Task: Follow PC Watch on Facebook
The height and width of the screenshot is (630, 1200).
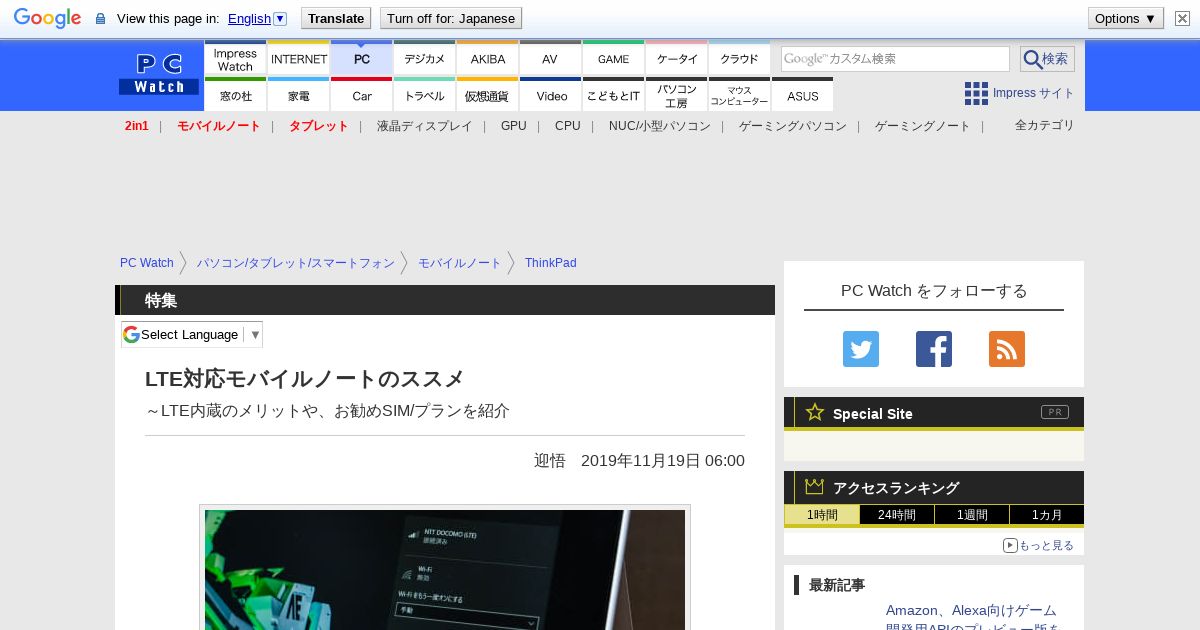Action: (934, 349)
